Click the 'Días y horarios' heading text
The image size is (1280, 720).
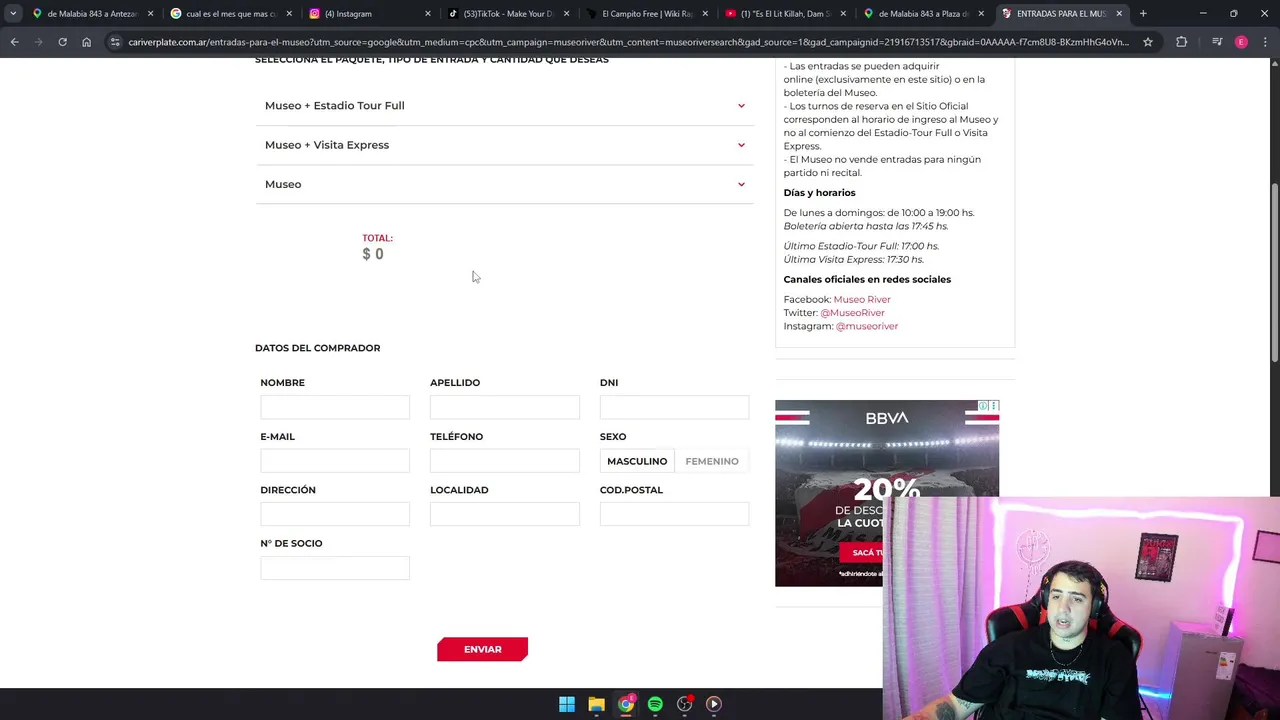[x=819, y=193]
